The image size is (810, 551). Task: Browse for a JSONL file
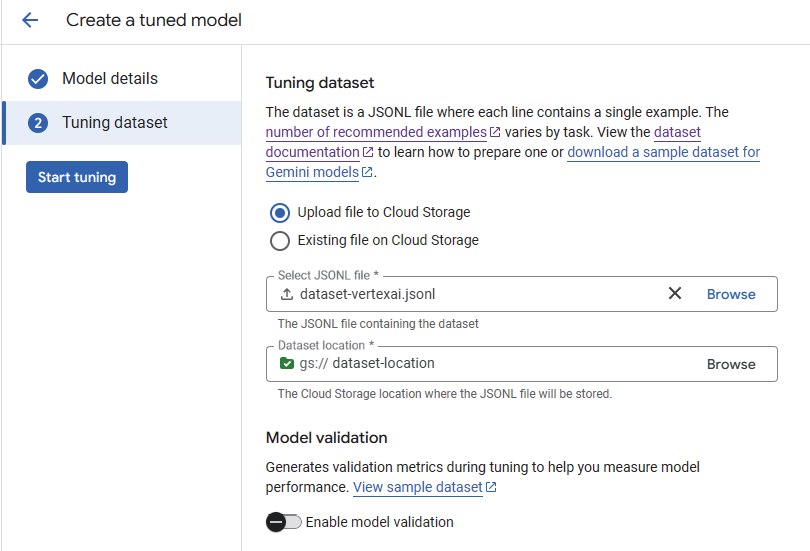731,294
